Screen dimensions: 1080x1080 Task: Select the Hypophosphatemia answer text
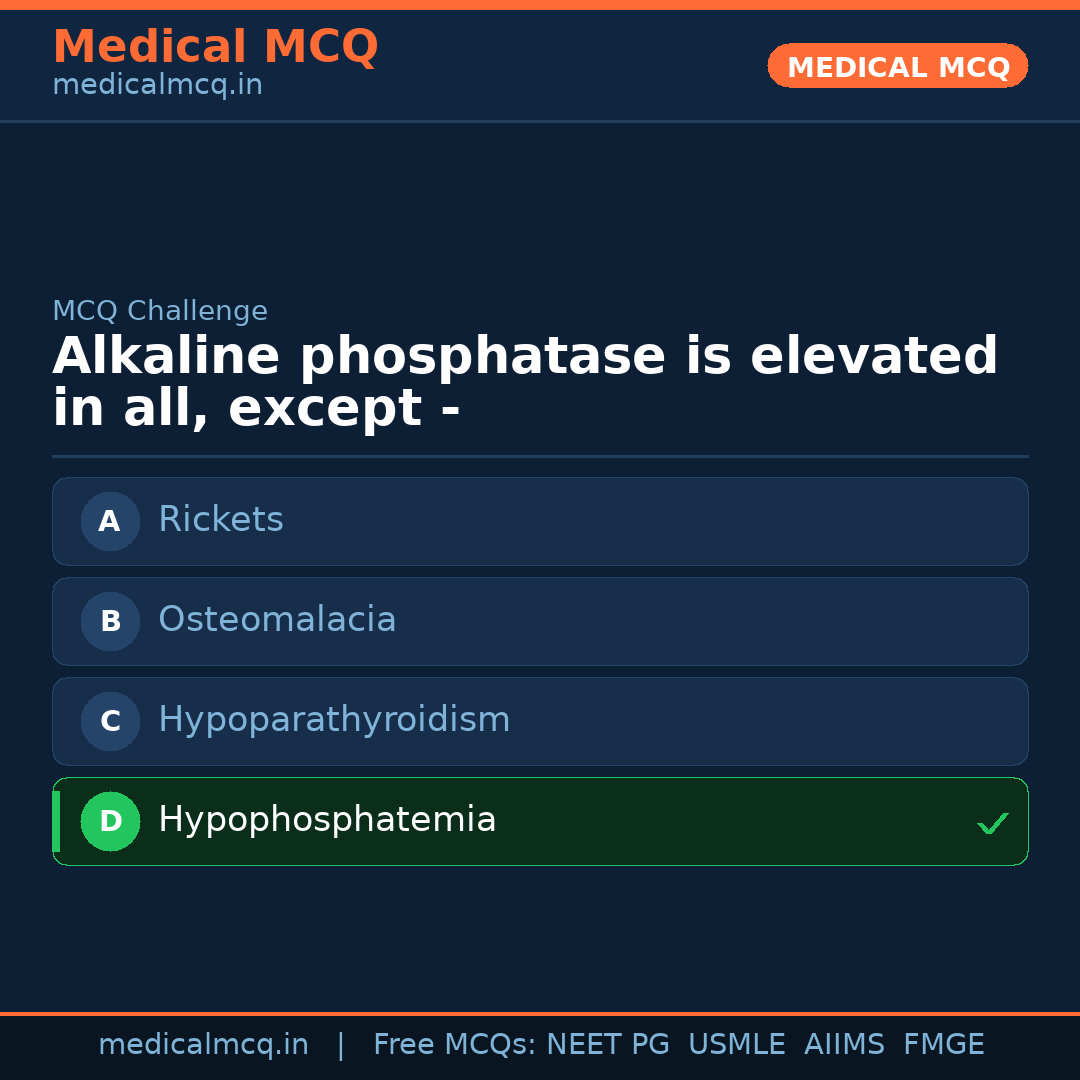(x=327, y=820)
